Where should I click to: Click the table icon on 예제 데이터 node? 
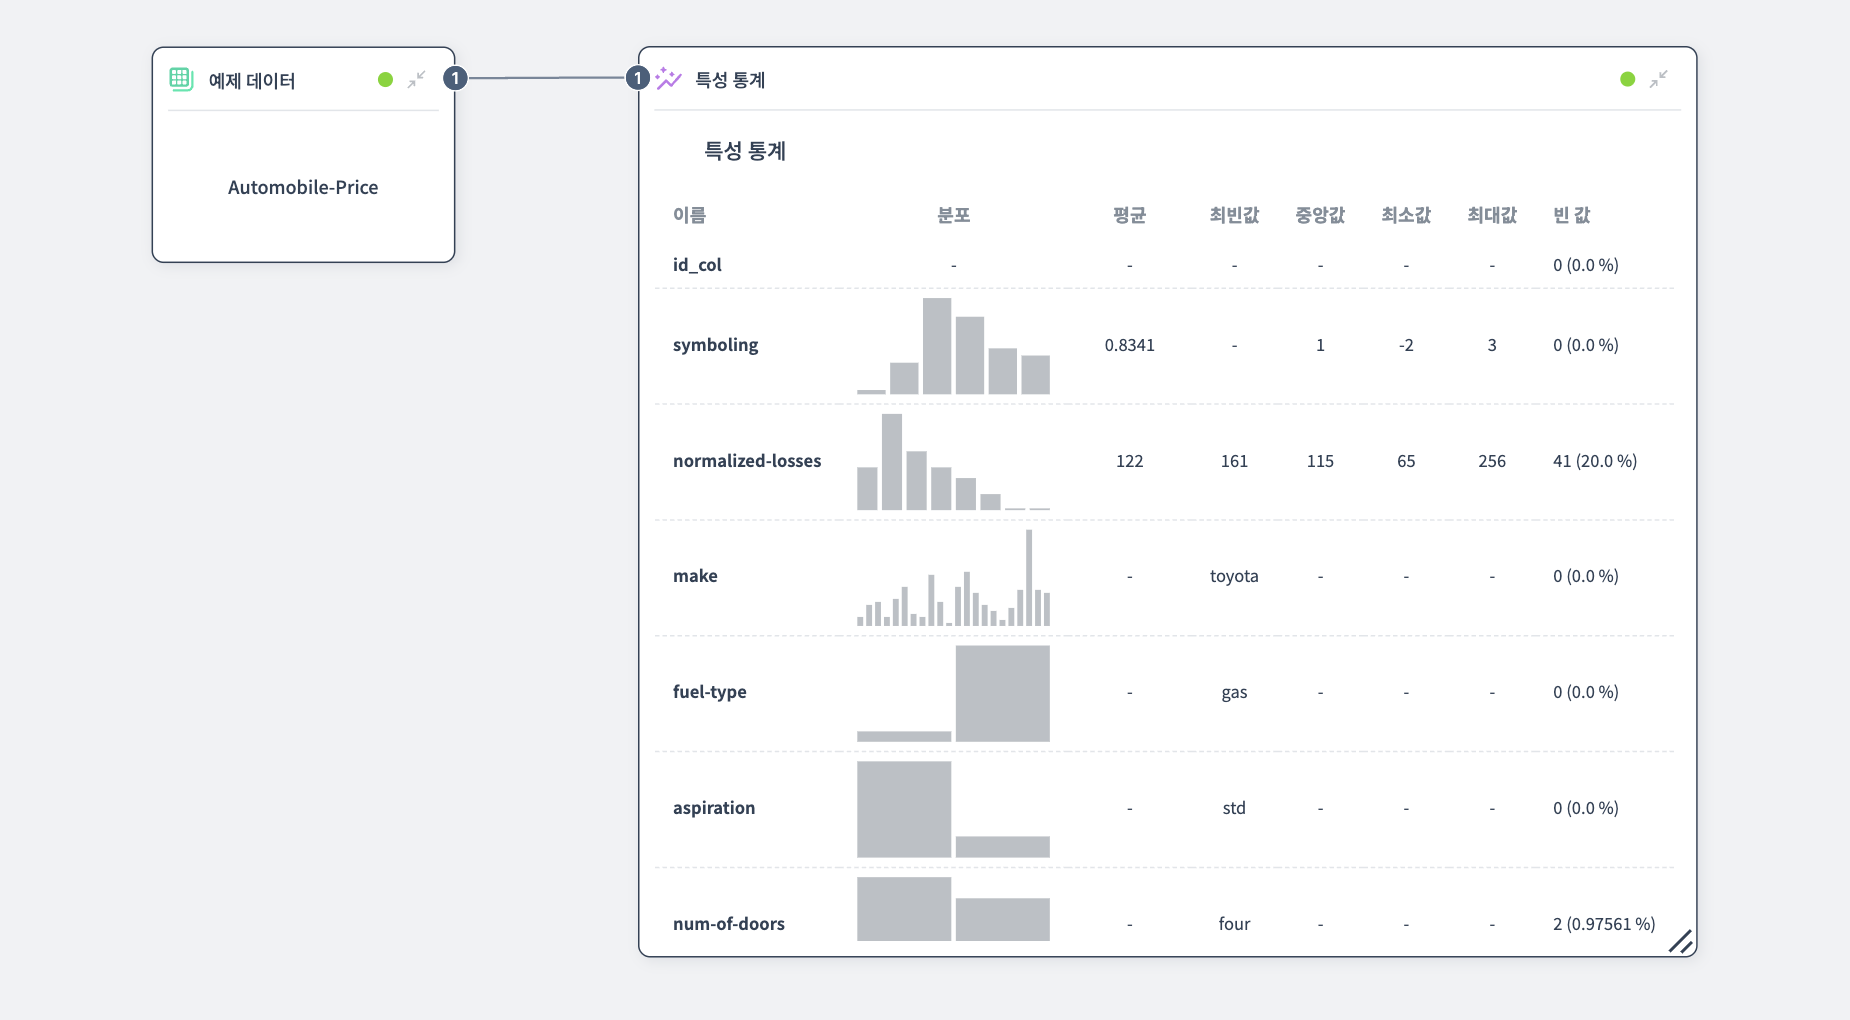click(181, 79)
